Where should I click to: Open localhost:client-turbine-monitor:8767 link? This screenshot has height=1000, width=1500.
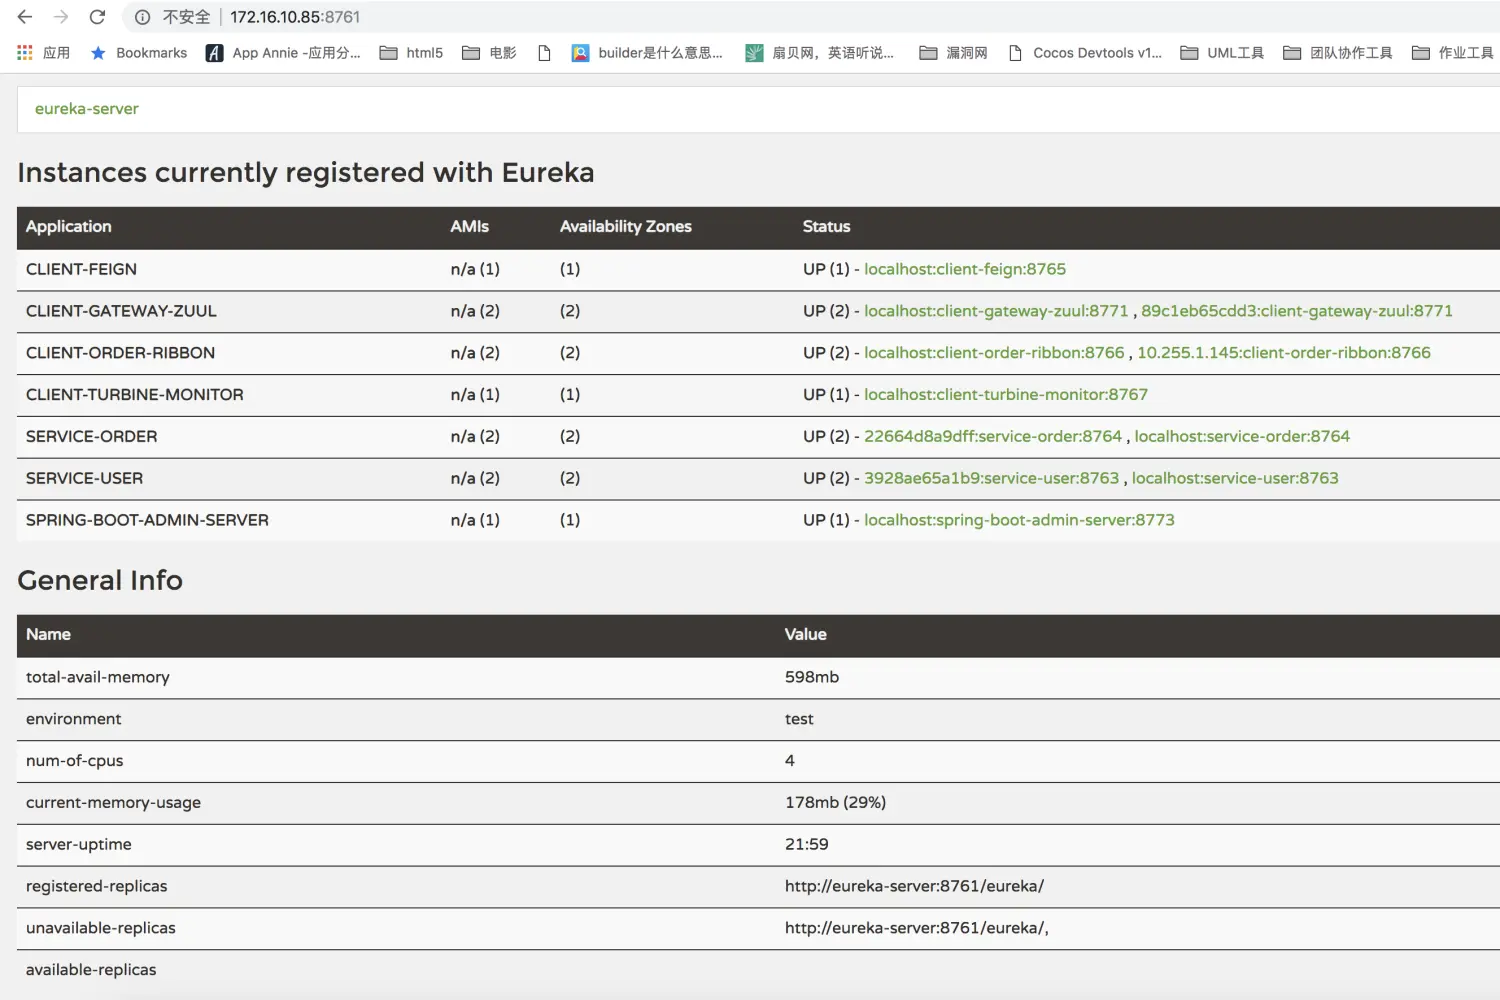click(1006, 395)
